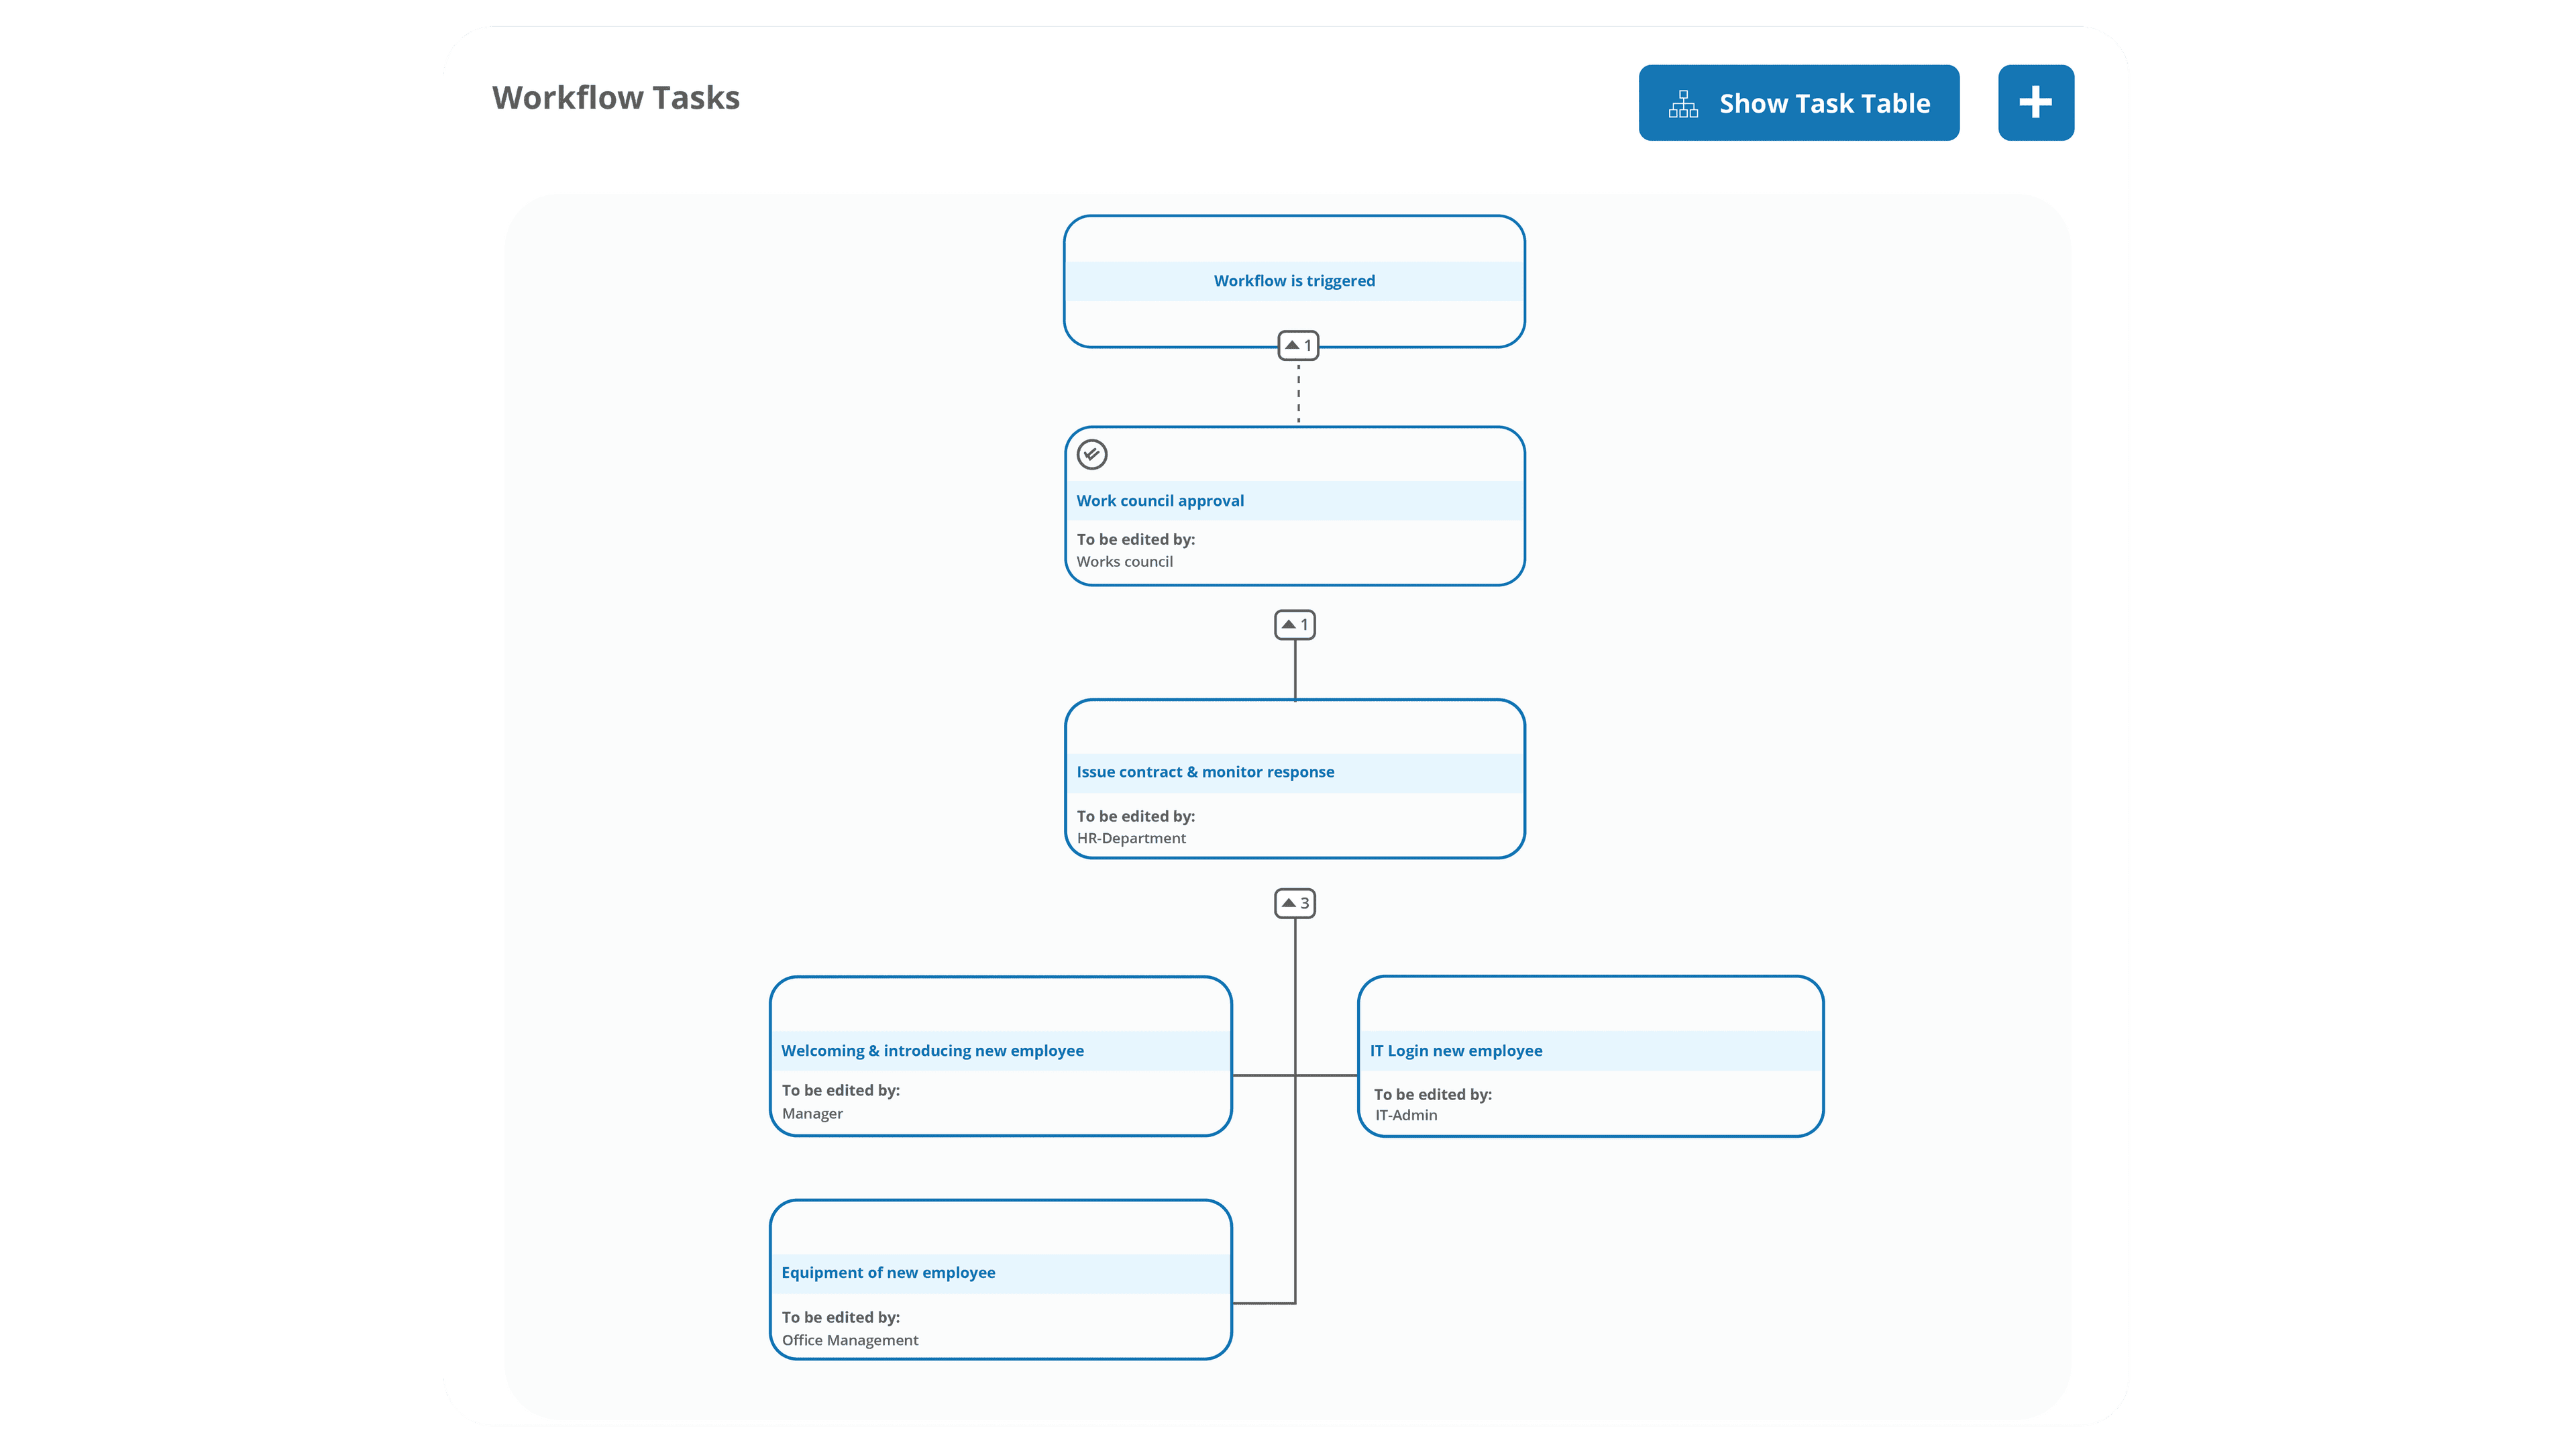Select the HR-Department editor text
This screenshot has height=1449, width=2576.
pyautogui.click(x=1131, y=839)
